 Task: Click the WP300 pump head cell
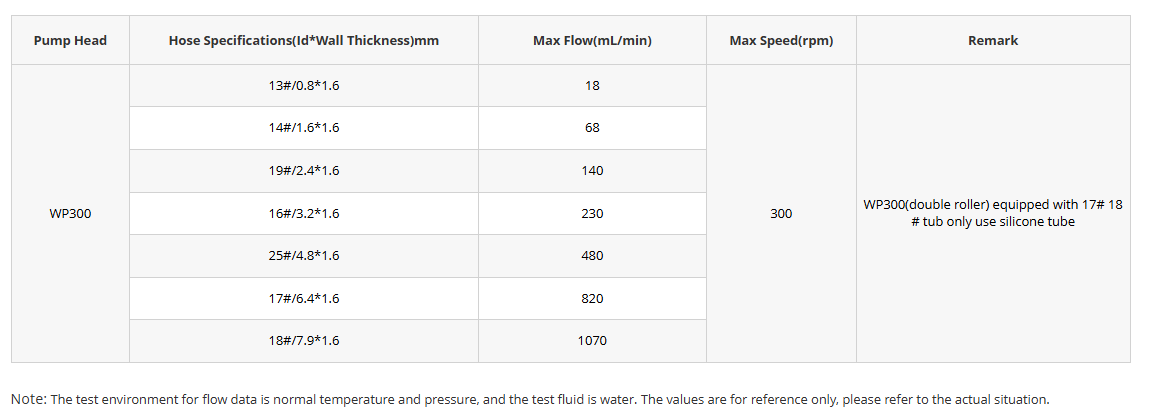point(70,213)
